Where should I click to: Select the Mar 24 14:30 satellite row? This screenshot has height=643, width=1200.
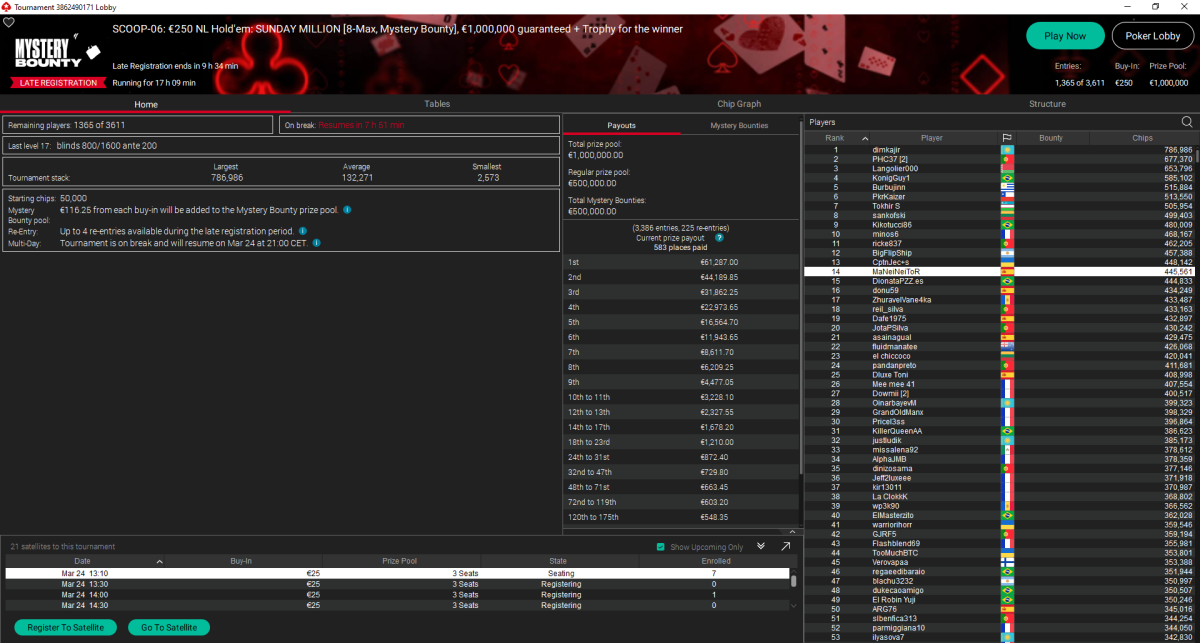(397, 606)
